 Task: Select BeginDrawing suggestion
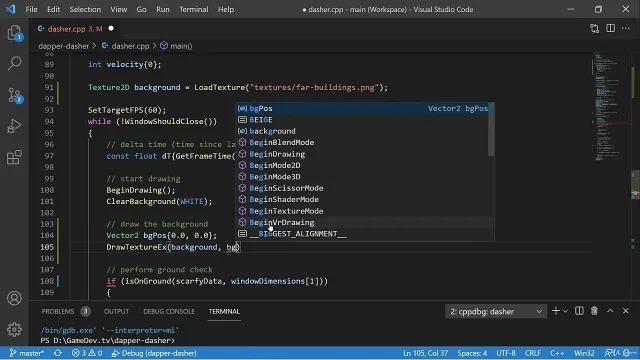[x=363, y=154]
